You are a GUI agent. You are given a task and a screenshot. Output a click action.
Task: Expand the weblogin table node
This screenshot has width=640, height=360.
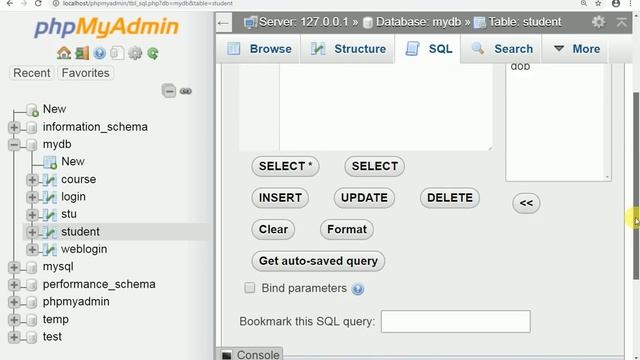click(32, 249)
